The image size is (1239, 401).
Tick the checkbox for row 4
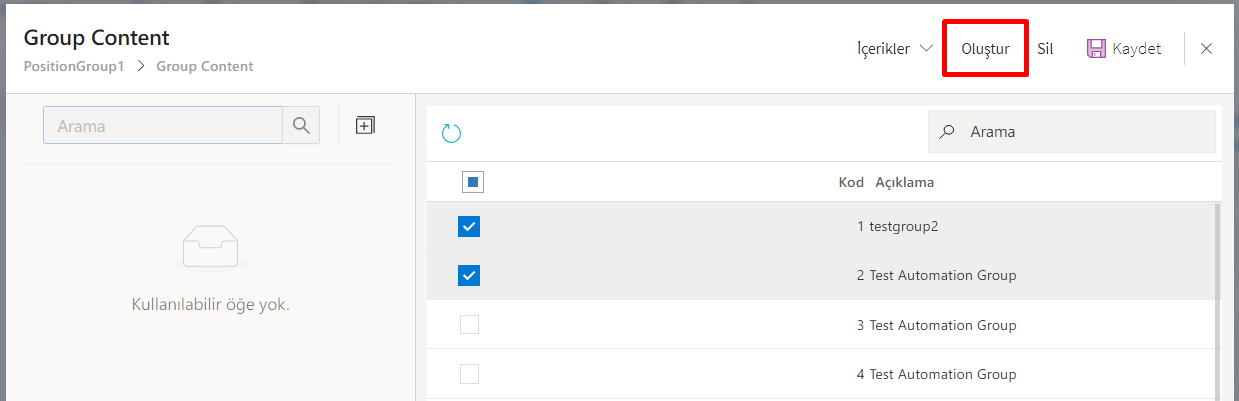tap(469, 374)
